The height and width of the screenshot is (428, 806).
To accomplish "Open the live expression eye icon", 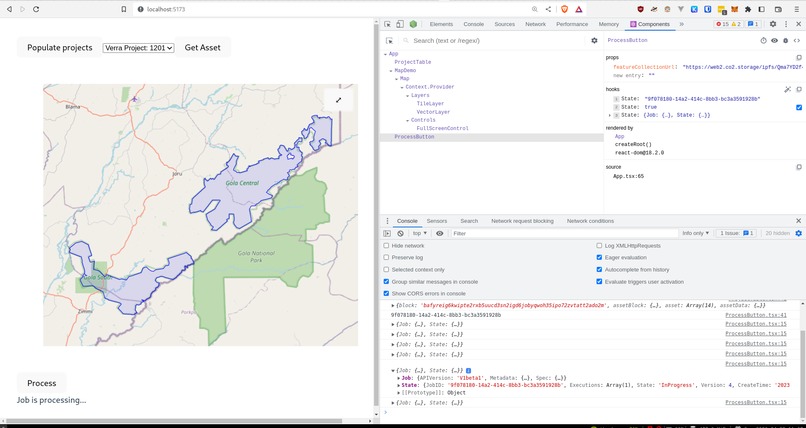I will (x=439, y=233).
